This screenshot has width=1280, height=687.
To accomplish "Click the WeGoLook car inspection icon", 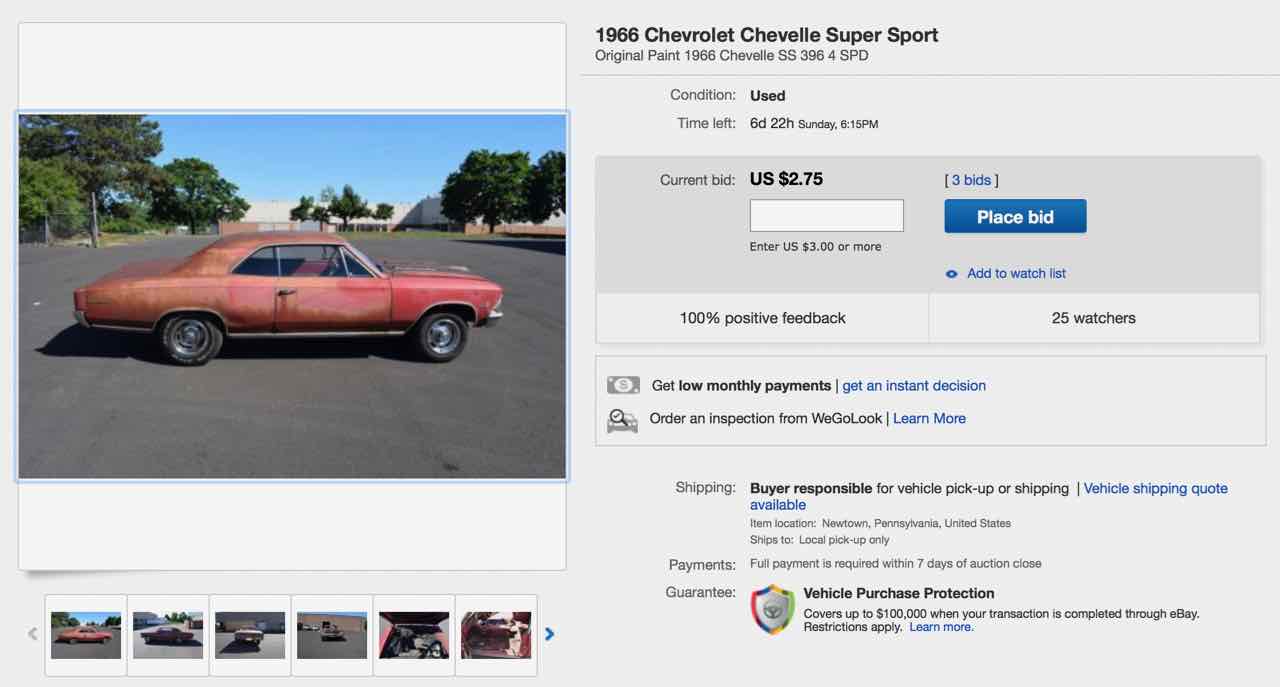I will tap(622, 420).
